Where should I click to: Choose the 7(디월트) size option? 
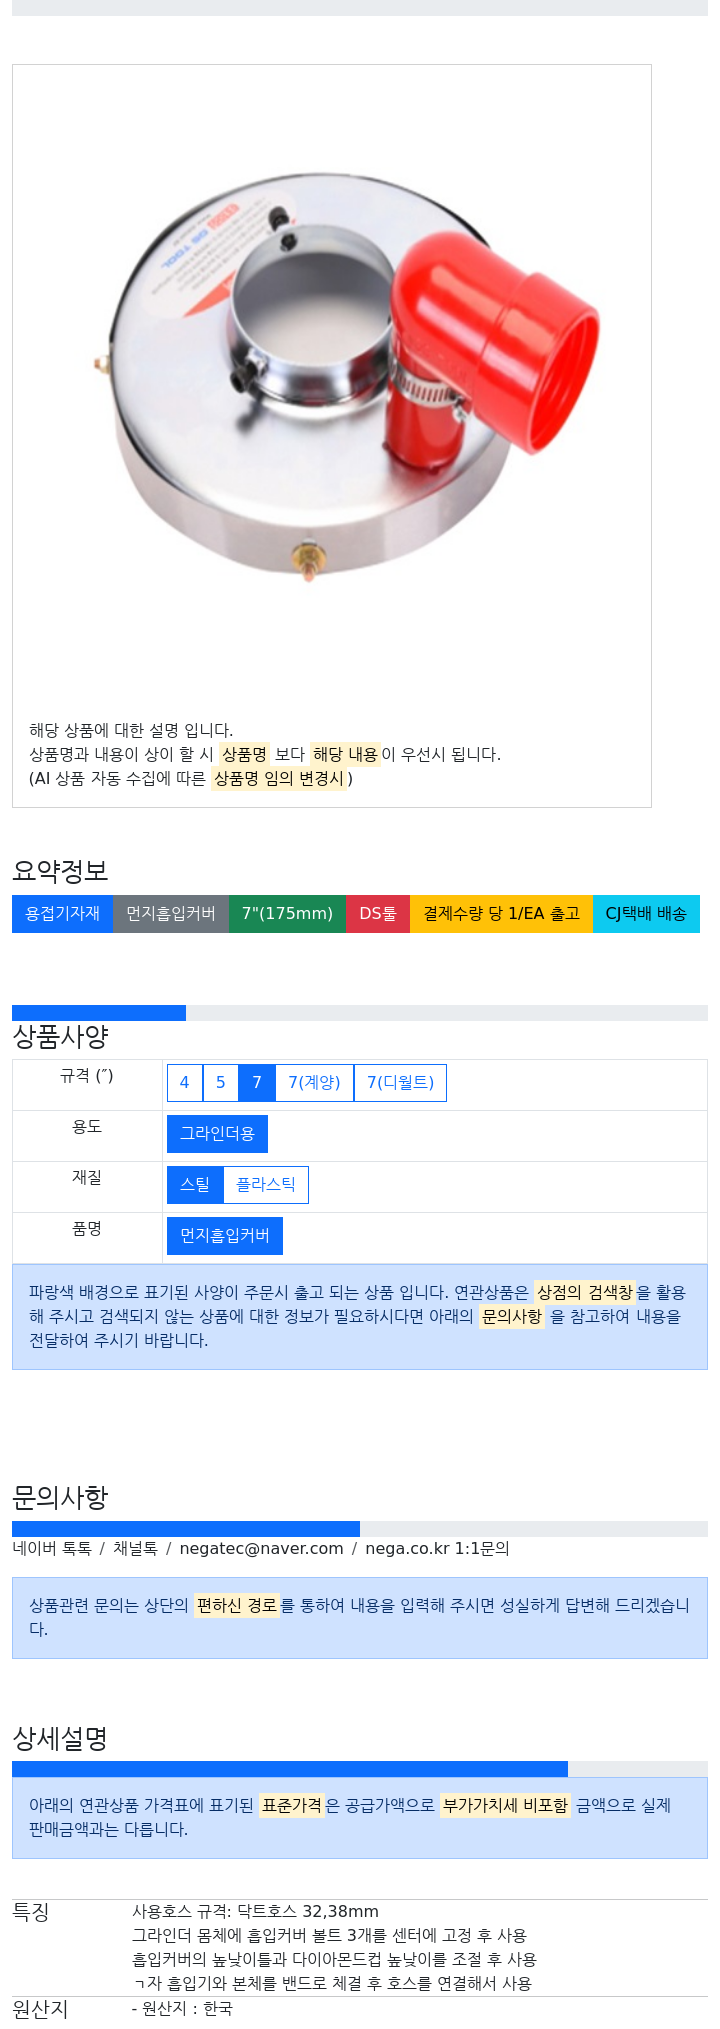(400, 1083)
